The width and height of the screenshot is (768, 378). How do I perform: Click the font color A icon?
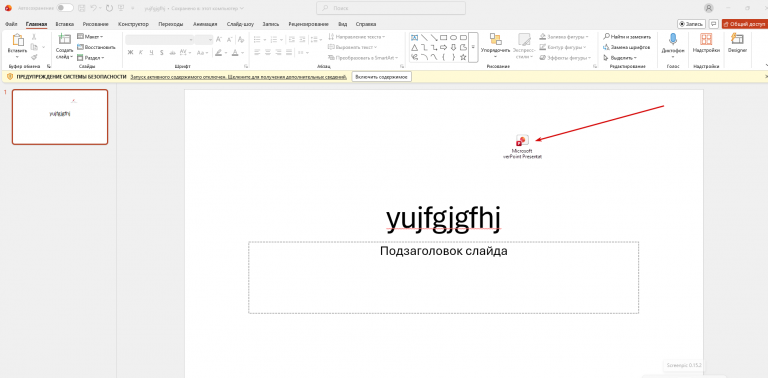[x=235, y=52]
